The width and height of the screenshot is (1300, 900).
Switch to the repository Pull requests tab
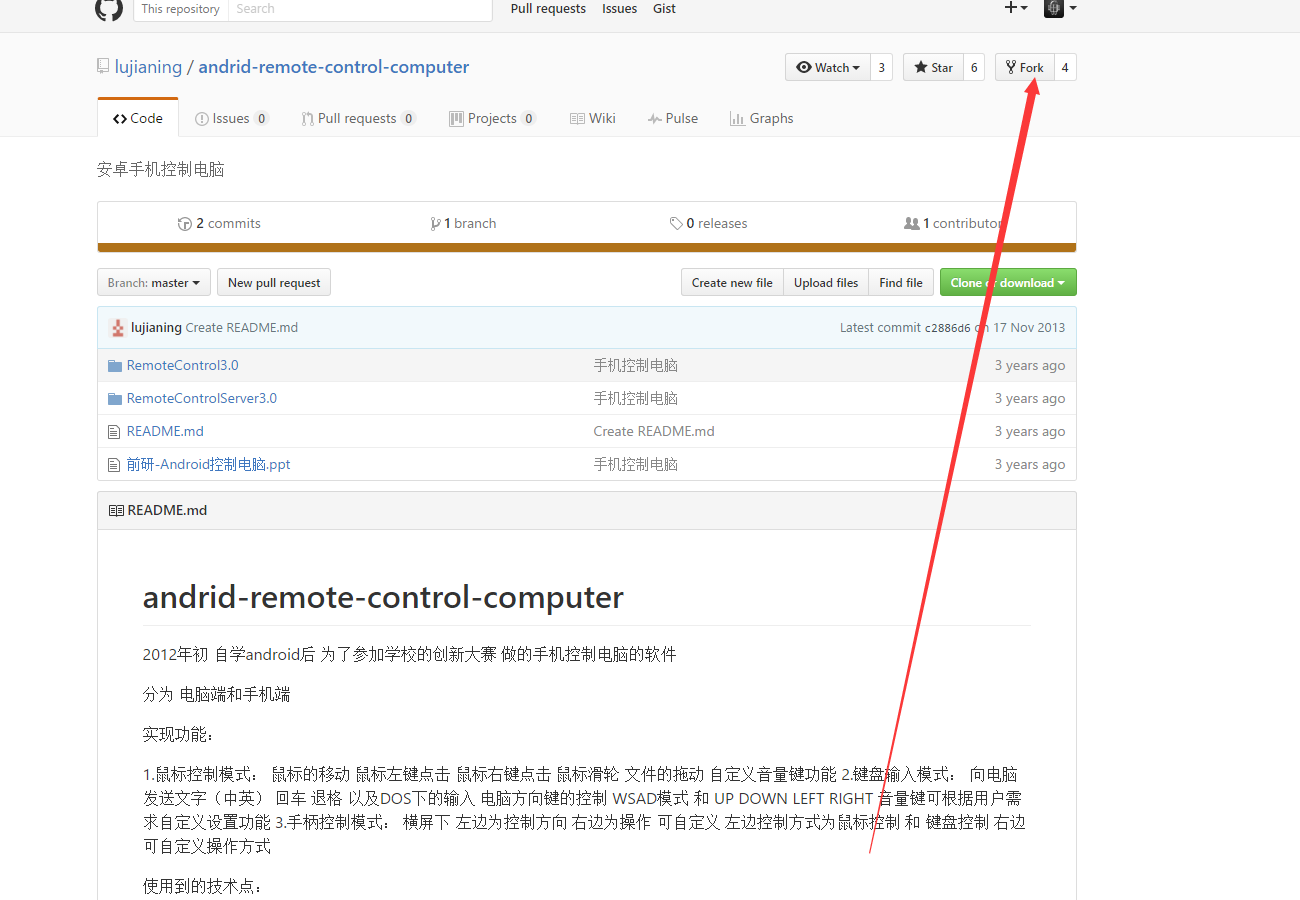(358, 118)
